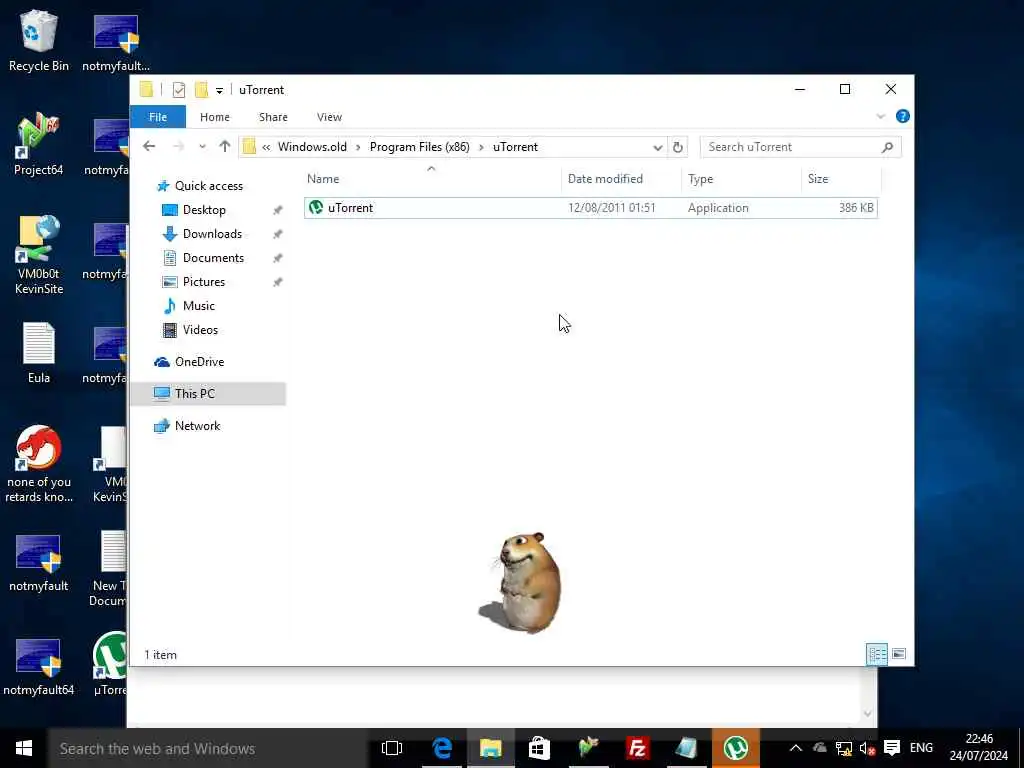This screenshot has width=1024, height=768.
Task: Click the Search the web and Windows box
Action: 208,748
